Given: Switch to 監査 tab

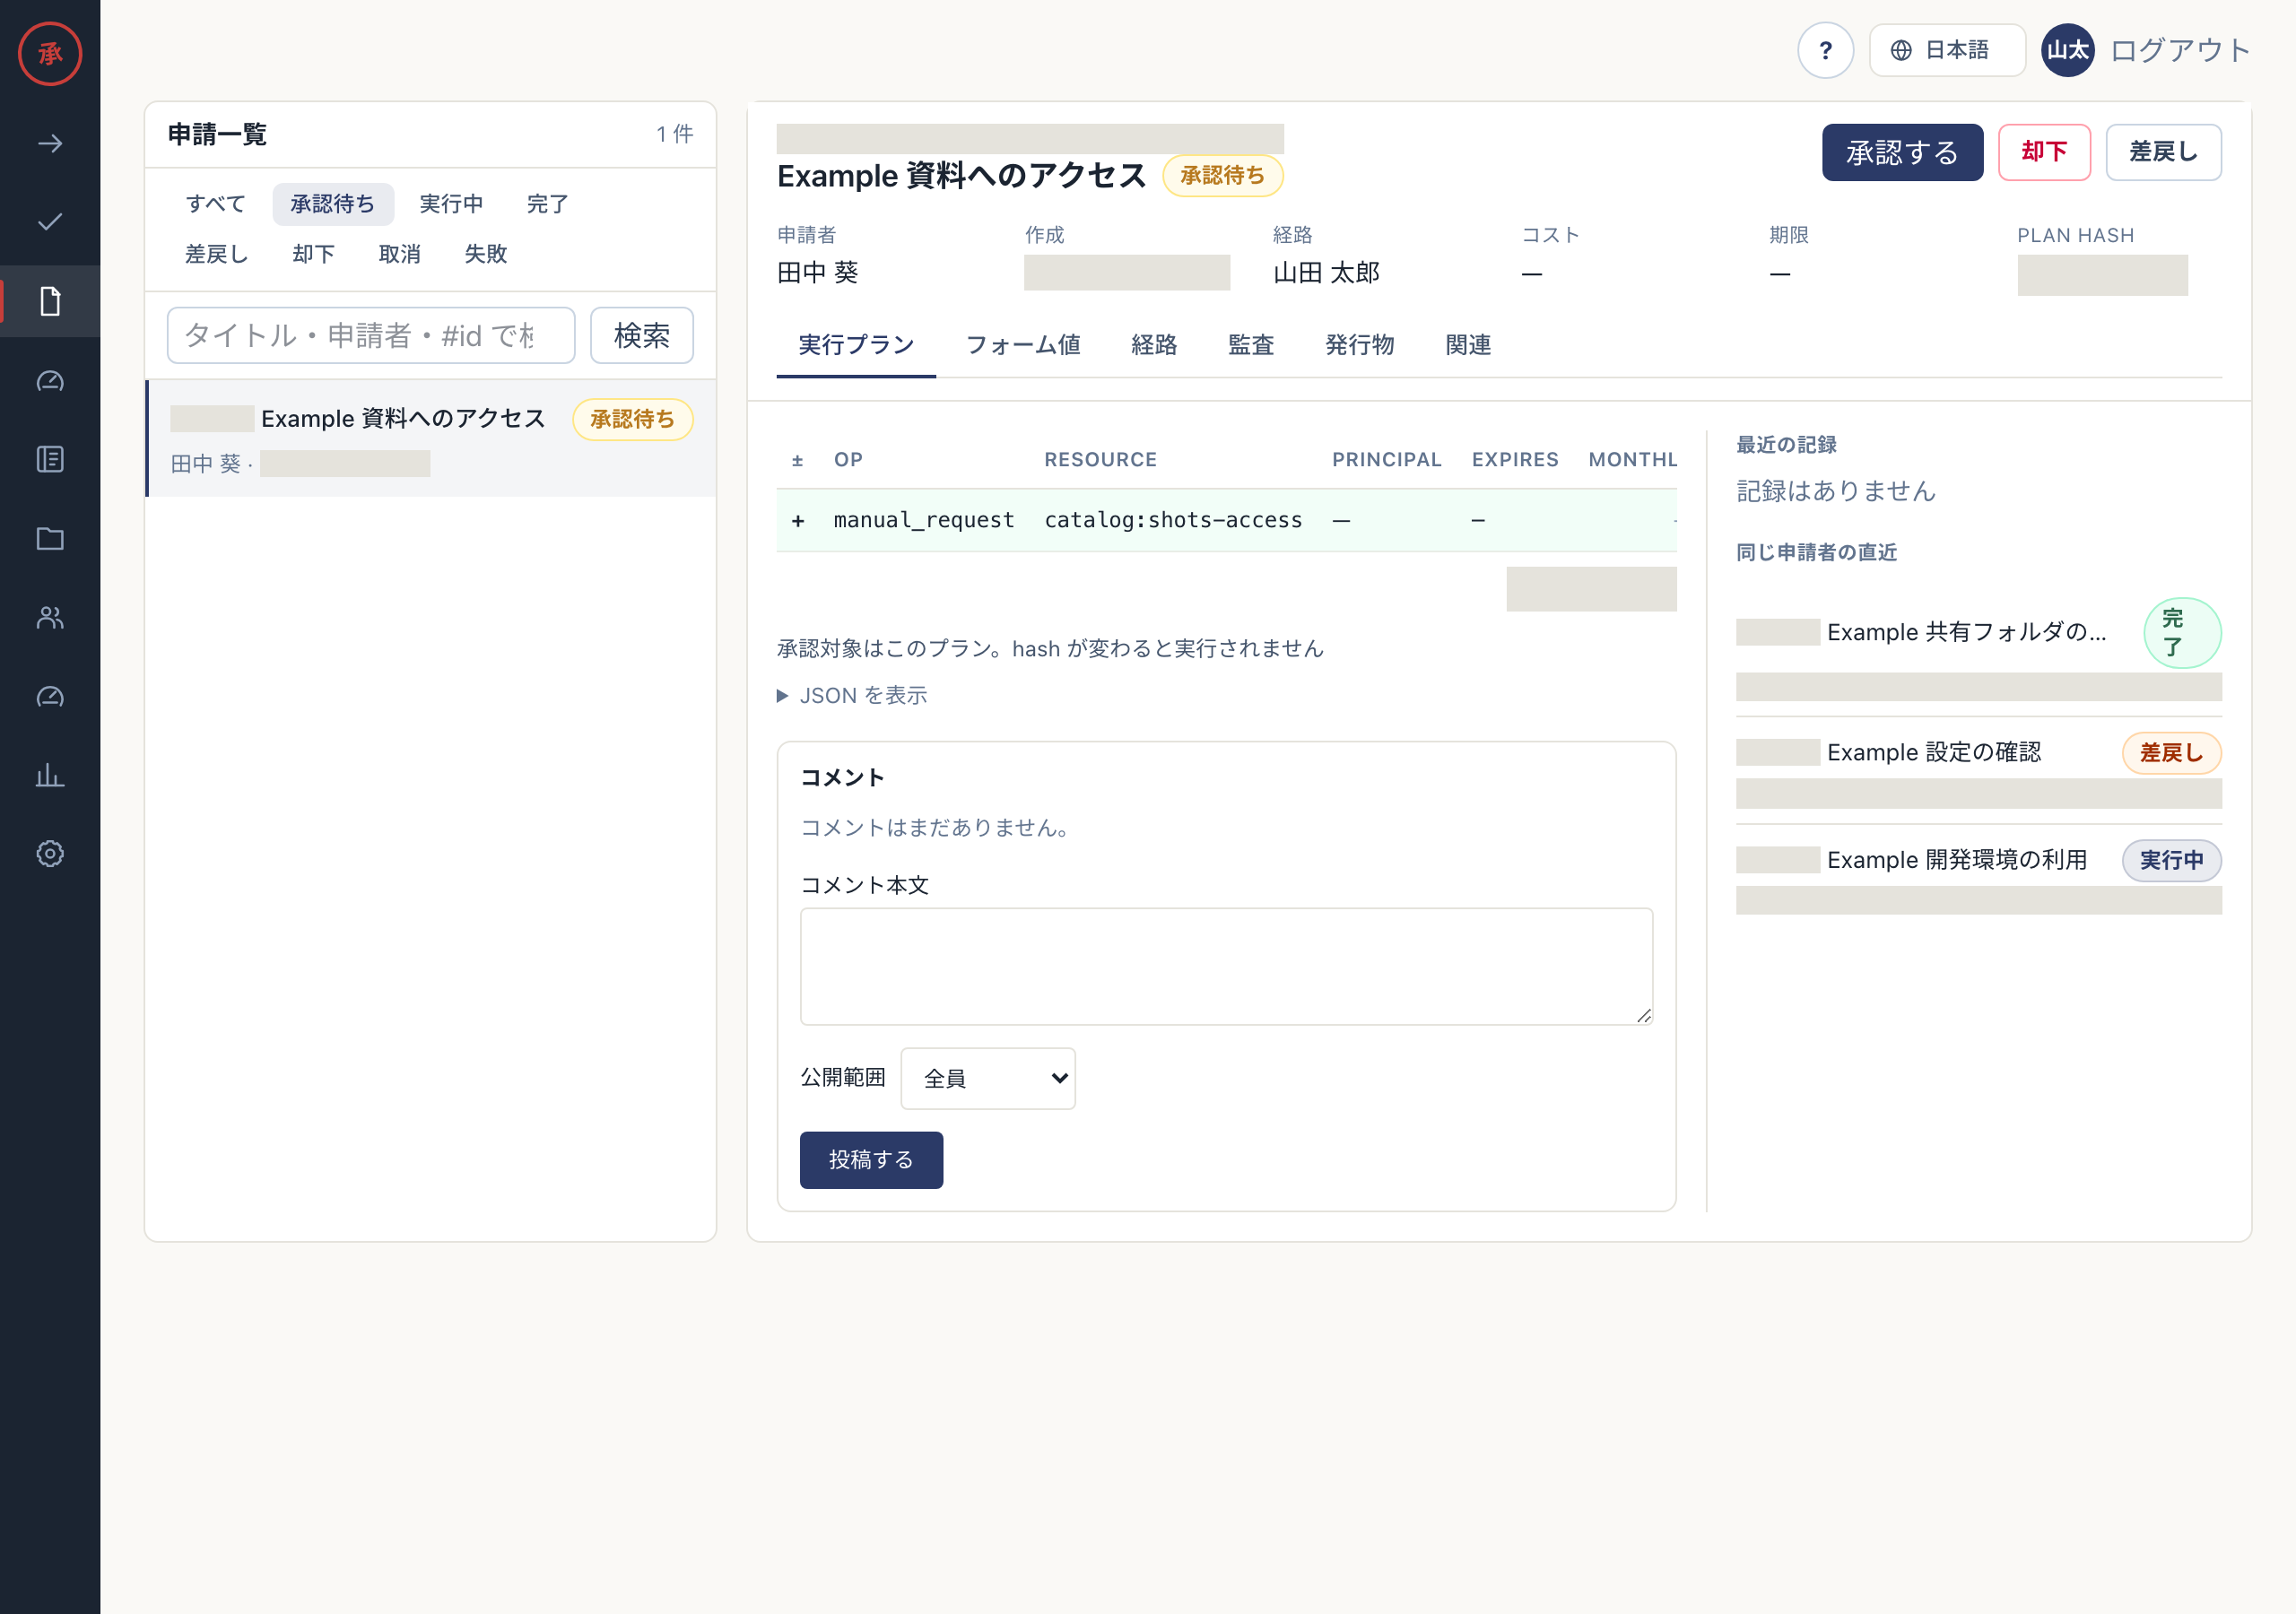Looking at the screenshot, I should click(1251, 345).
